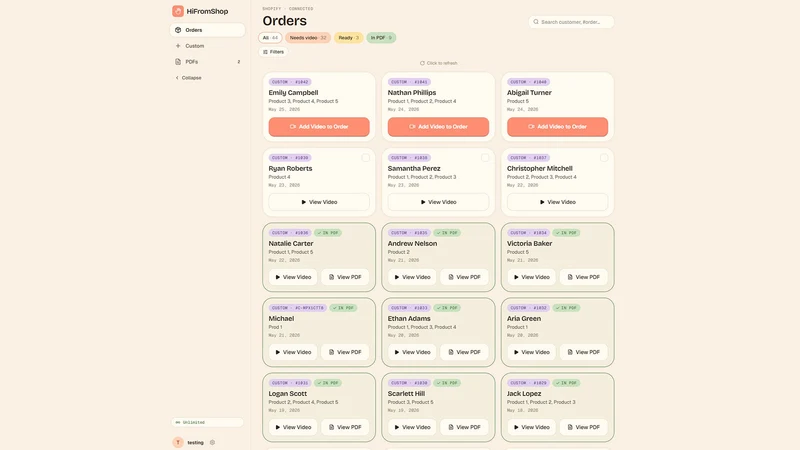View video for Scarlett Hill

412,427
